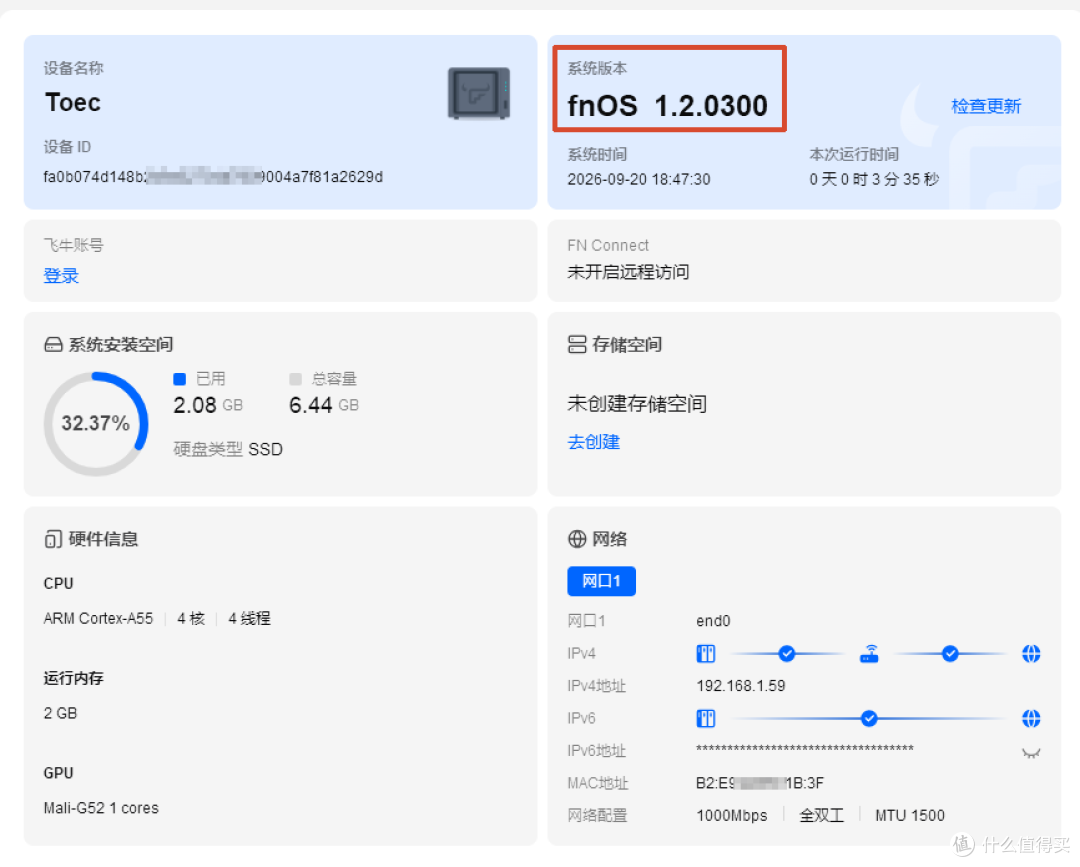1080x867 pixels.
Task: Click the hardware info section icon
Action: 53,539
